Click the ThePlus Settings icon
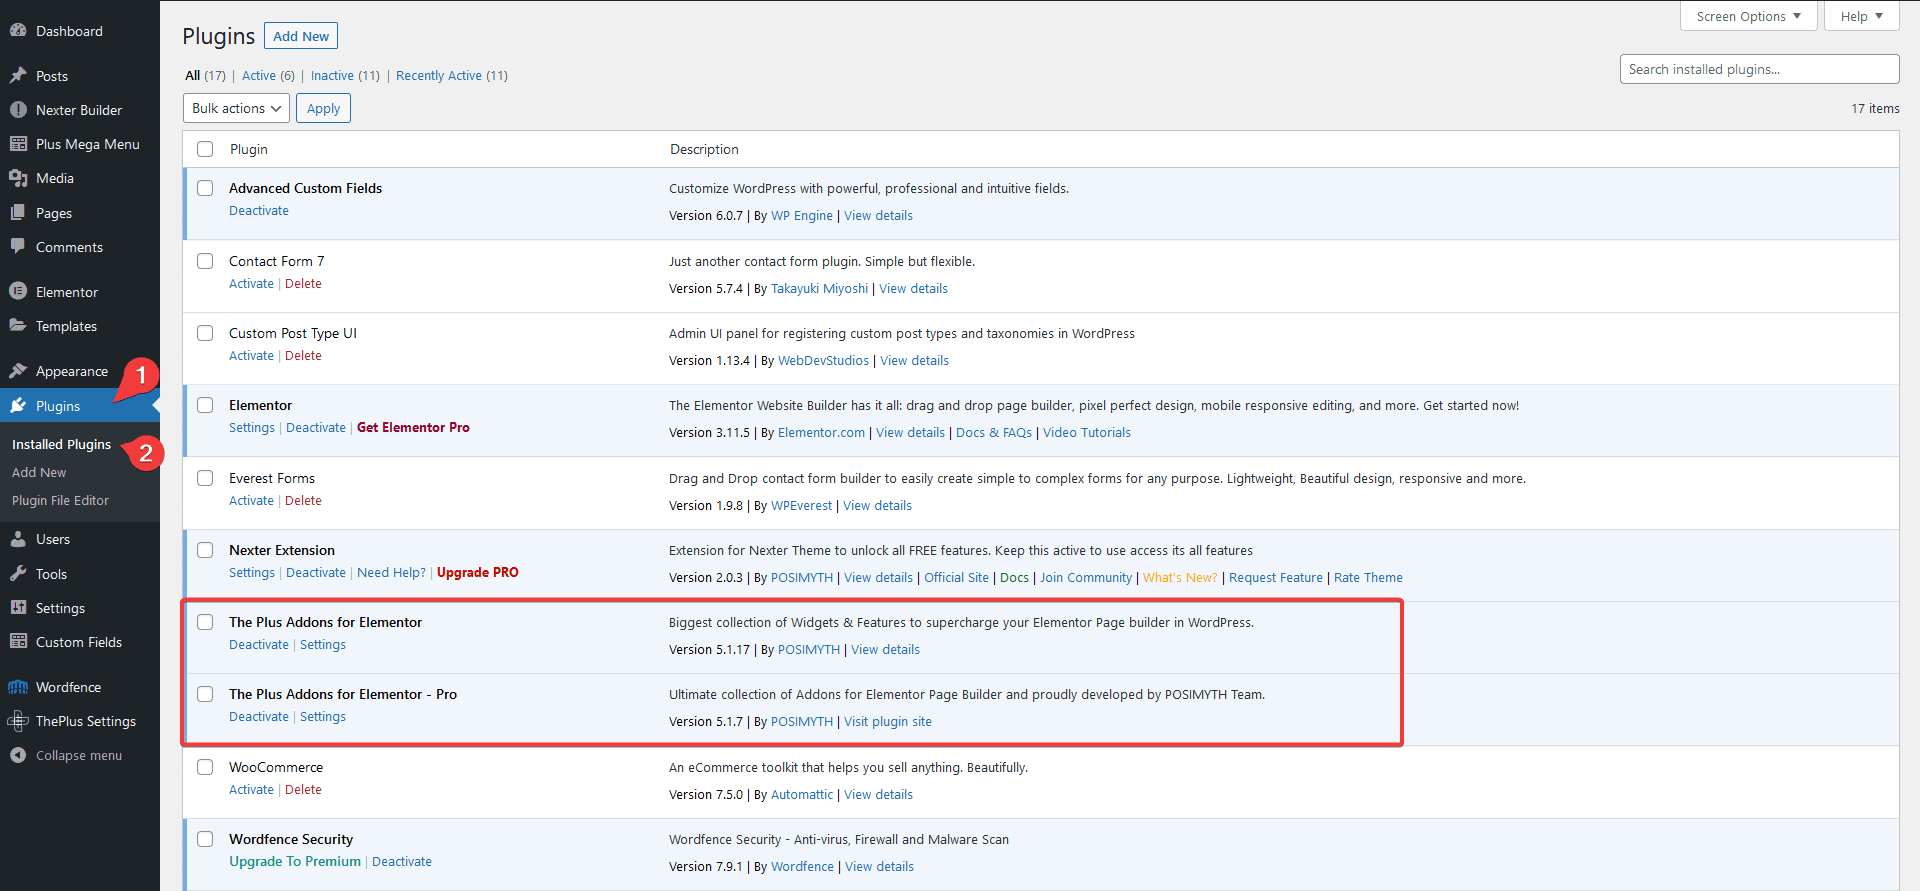The image size is (1920, 891). (18, 721)
